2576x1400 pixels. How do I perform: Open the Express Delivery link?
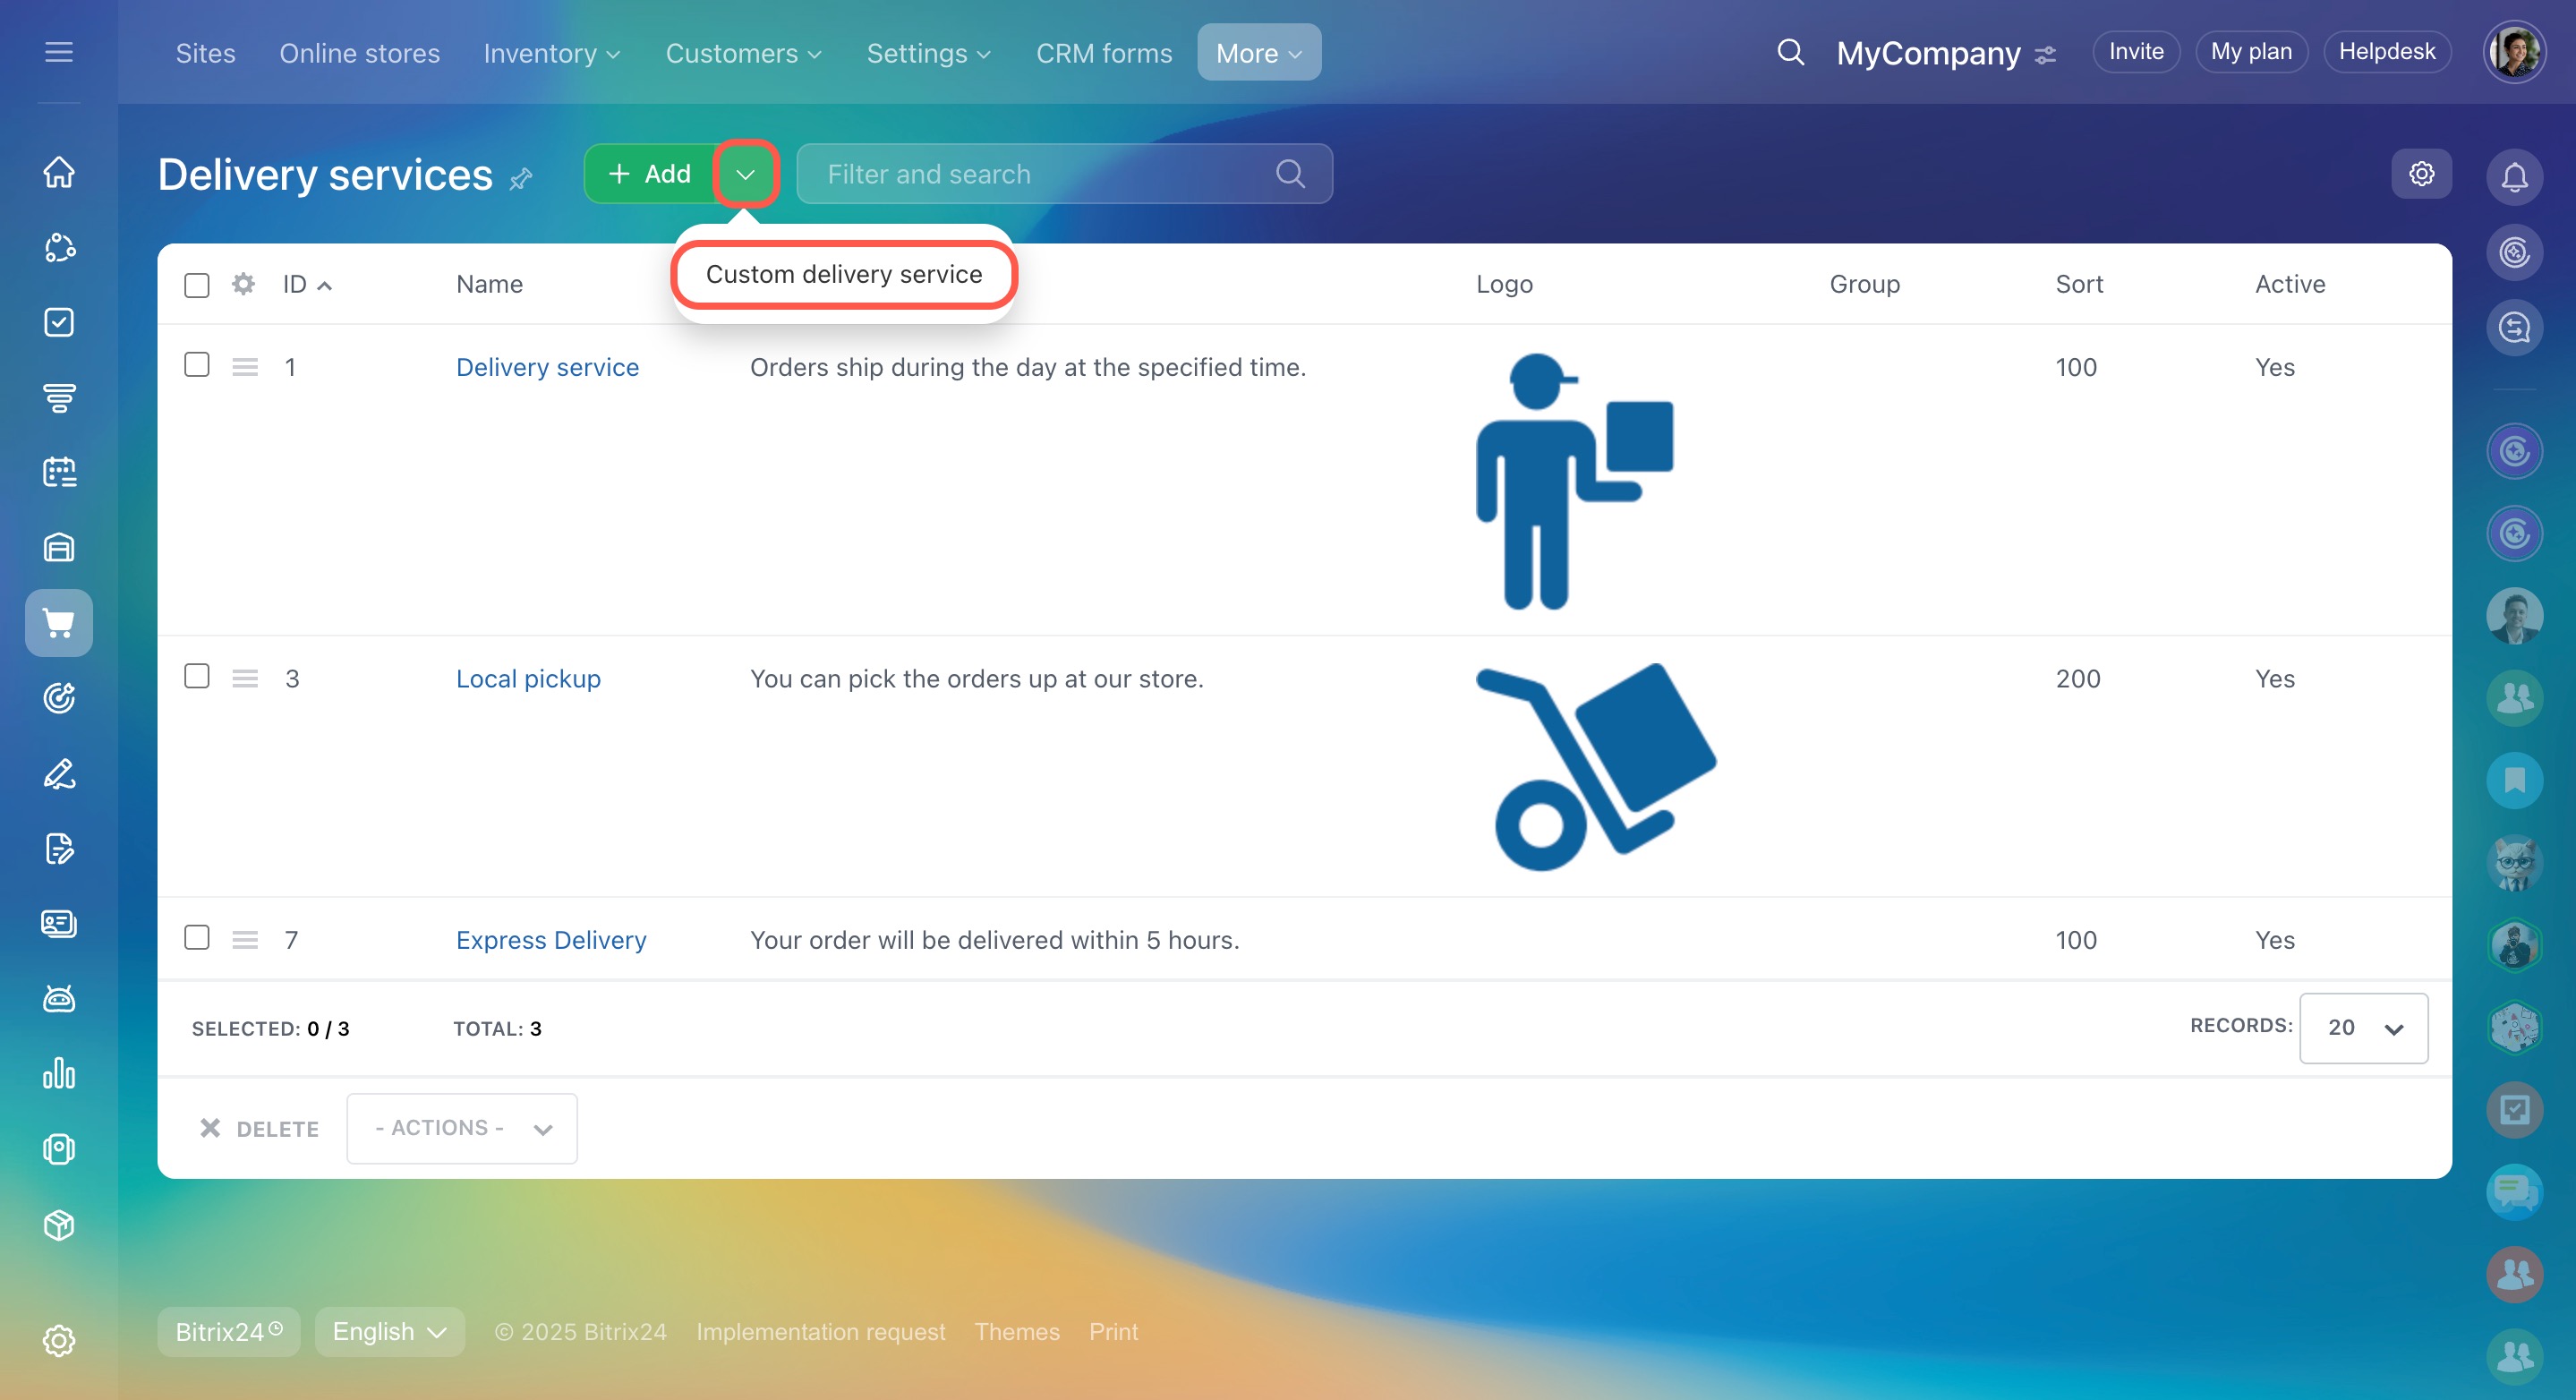tap(551, 940)
